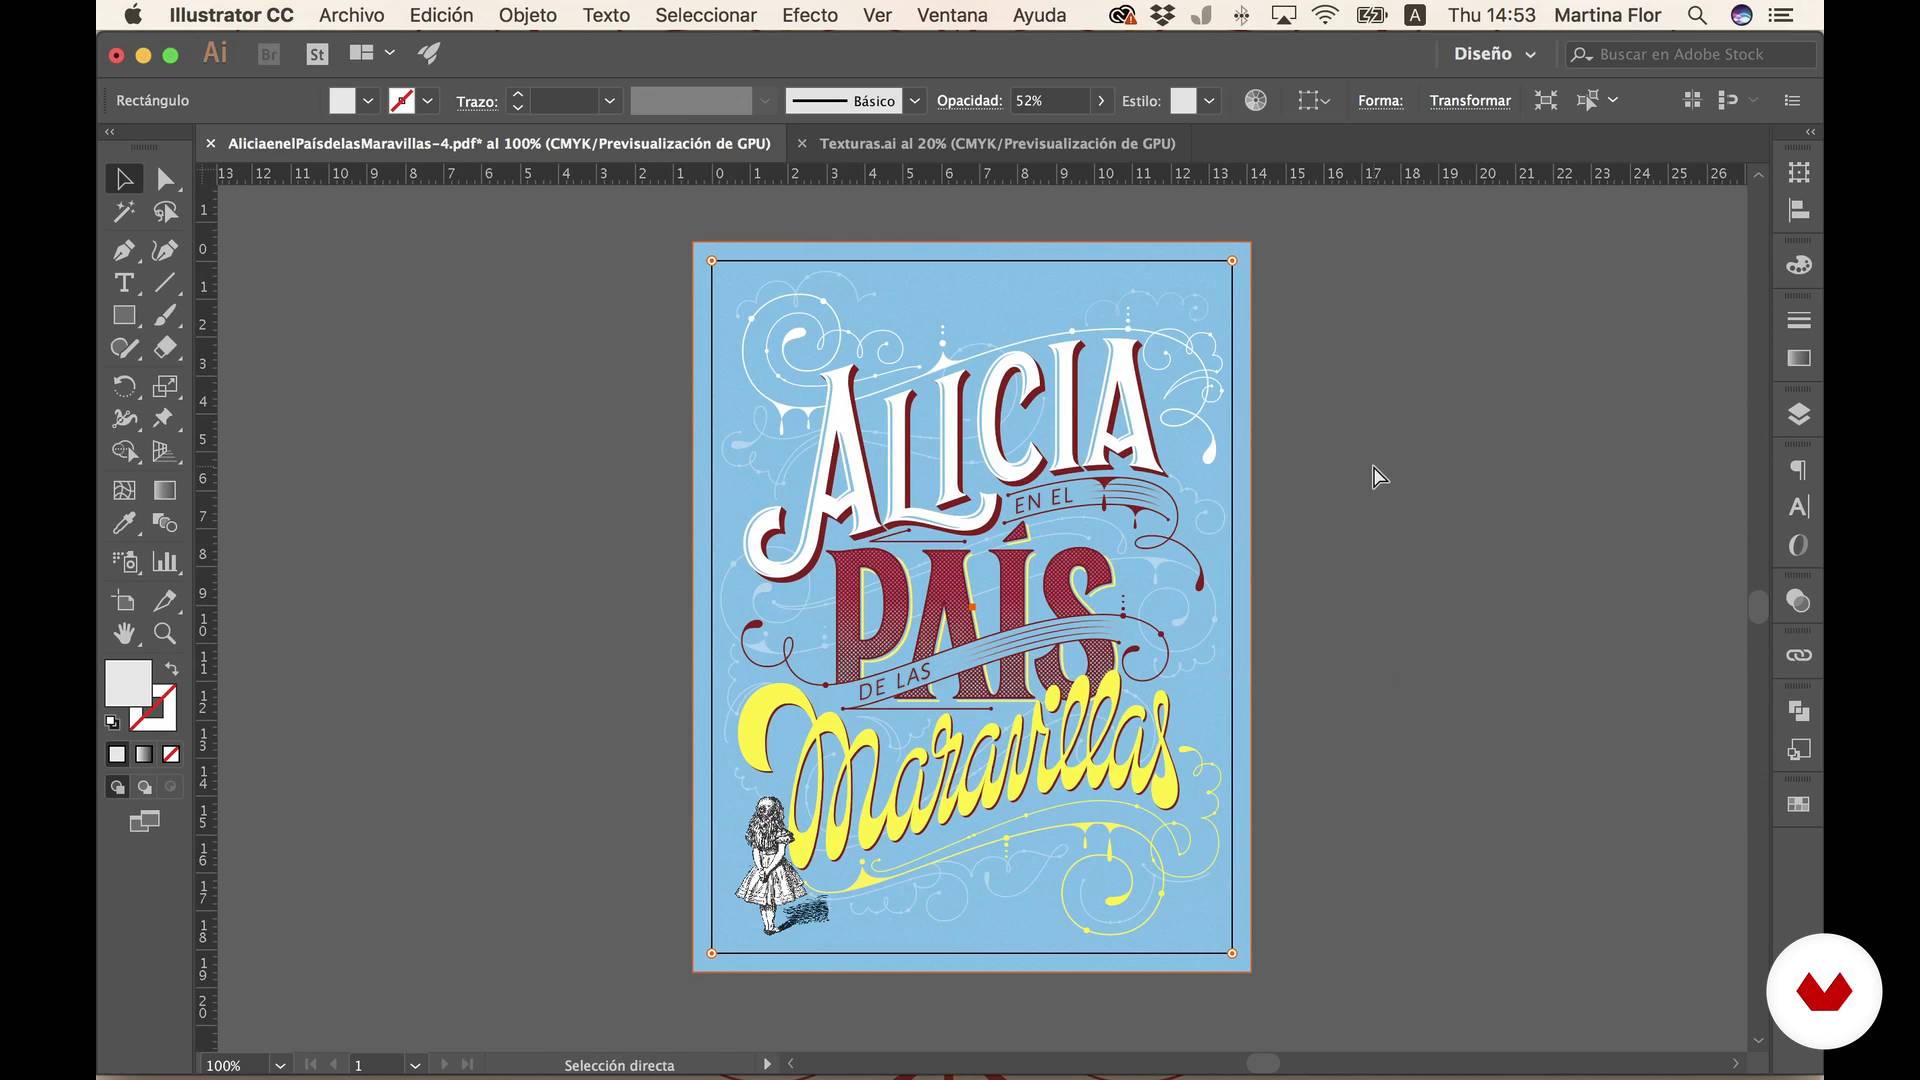Open the artboard navigation dropdown
Viewport: 1920px width, 1080px height.
415,1065
